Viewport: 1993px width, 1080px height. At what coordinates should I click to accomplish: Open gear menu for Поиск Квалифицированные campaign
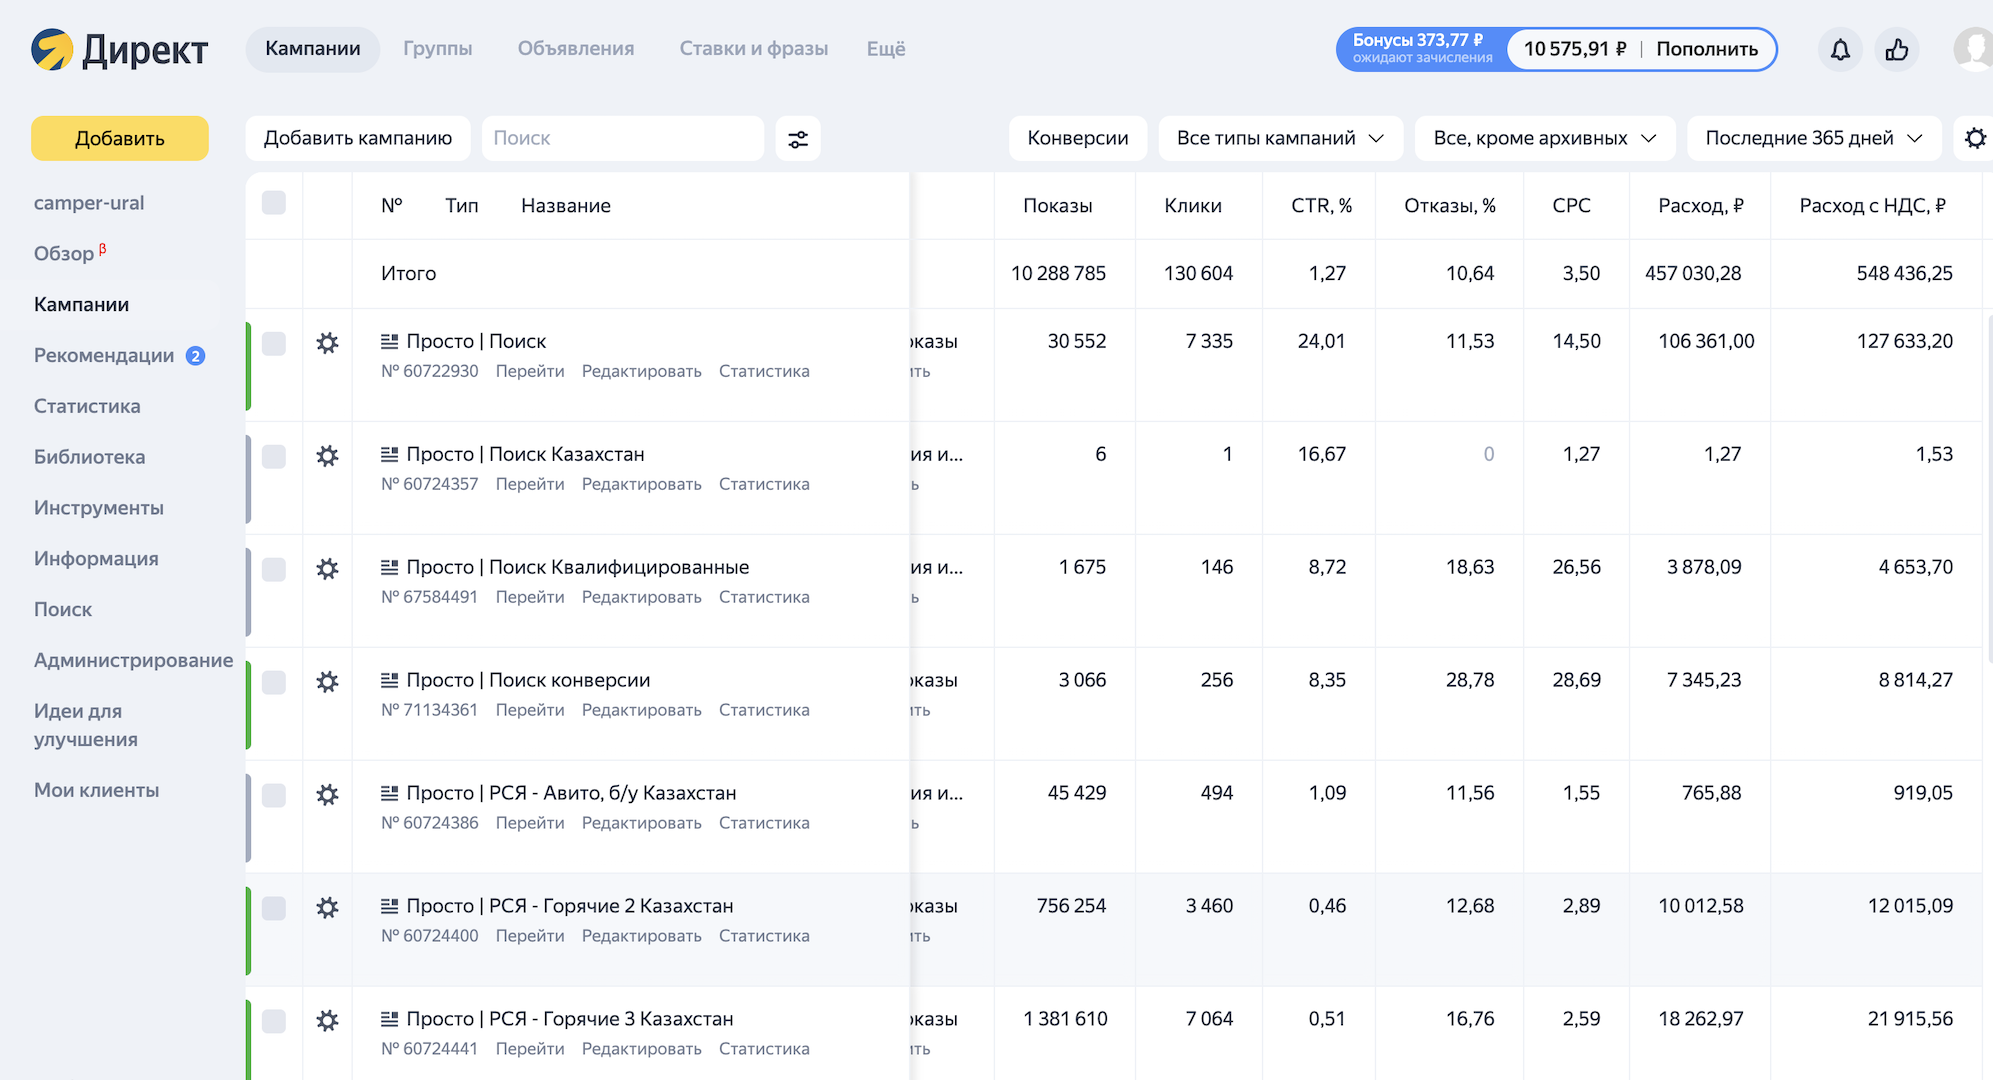pos(327,569)
